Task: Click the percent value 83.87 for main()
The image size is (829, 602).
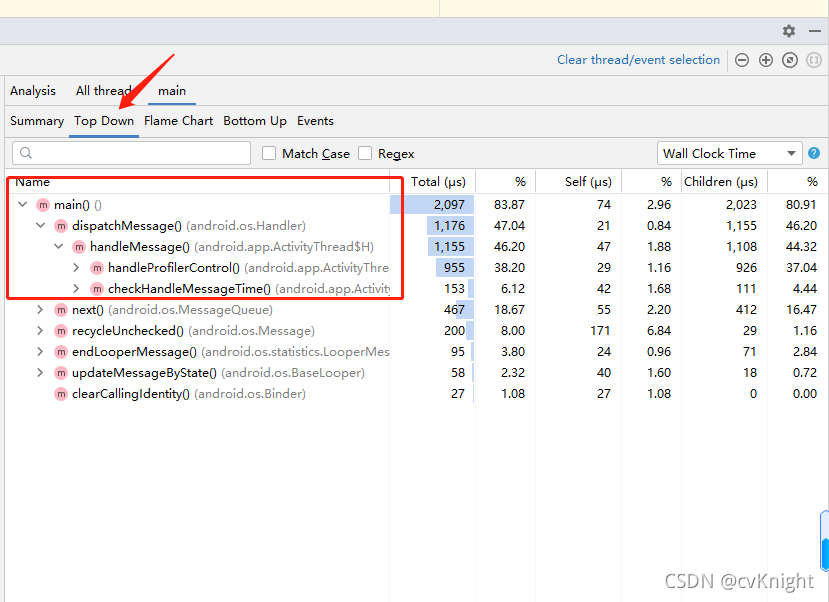Action: pyautogui.click(x=509, y=205)
